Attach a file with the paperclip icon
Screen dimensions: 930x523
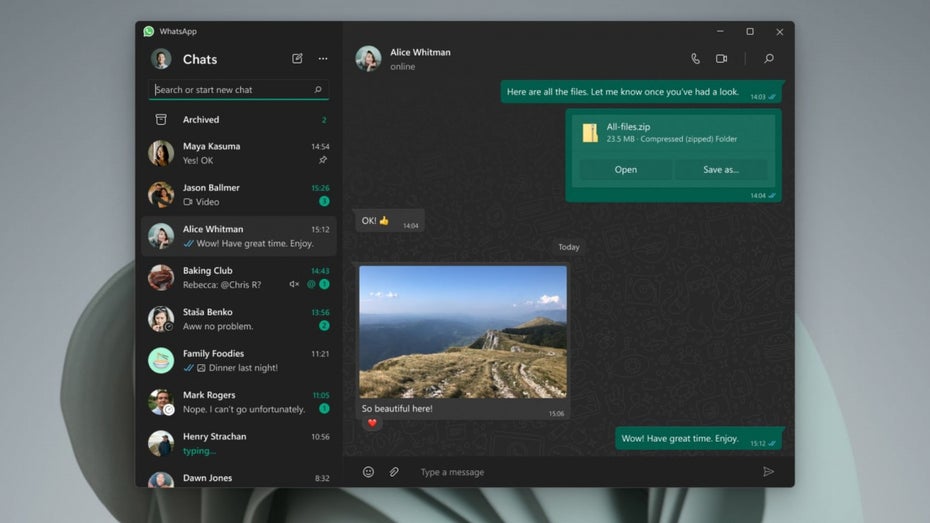pyautogui.click(x=394, y=472)
